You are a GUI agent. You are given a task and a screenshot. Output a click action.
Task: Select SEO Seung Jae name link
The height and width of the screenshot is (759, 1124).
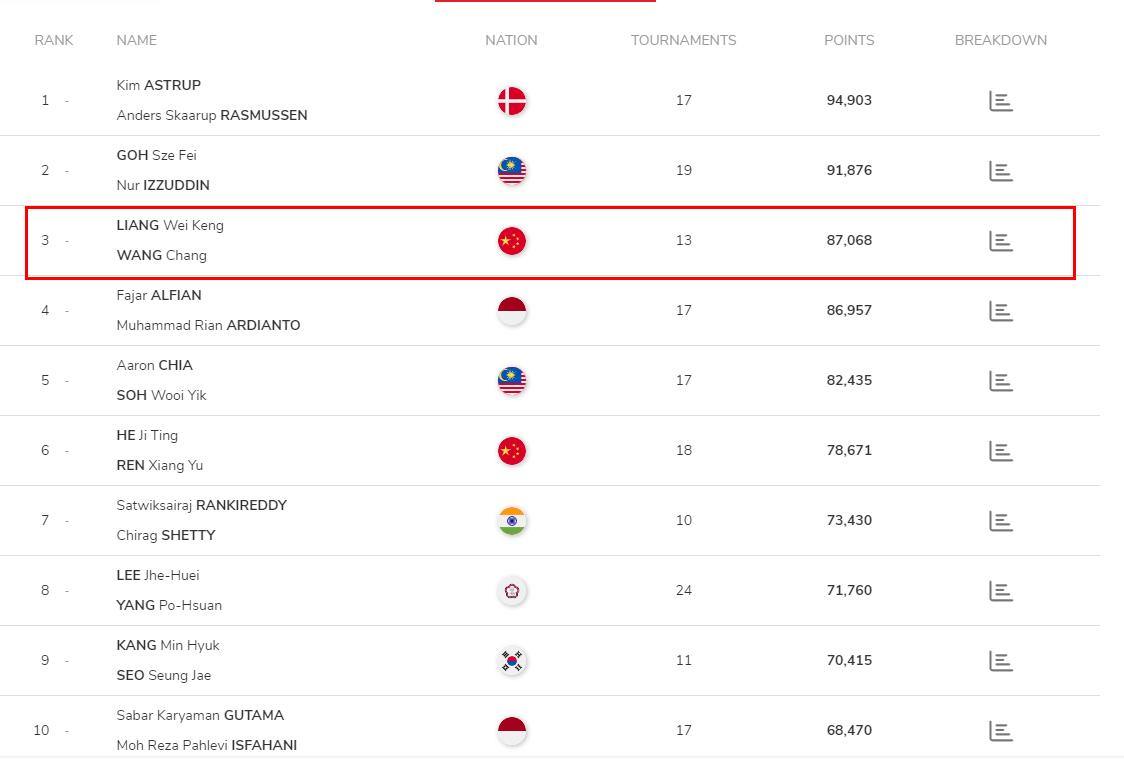point(163,675)
